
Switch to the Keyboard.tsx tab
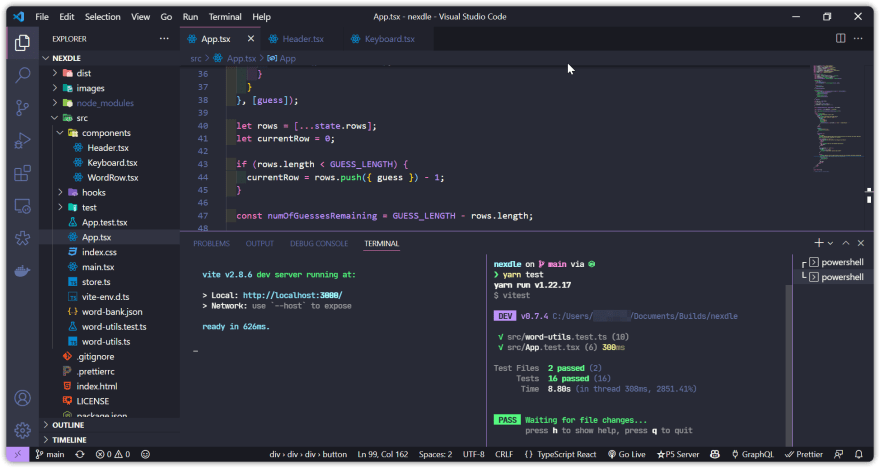click(x=389, y=39)
